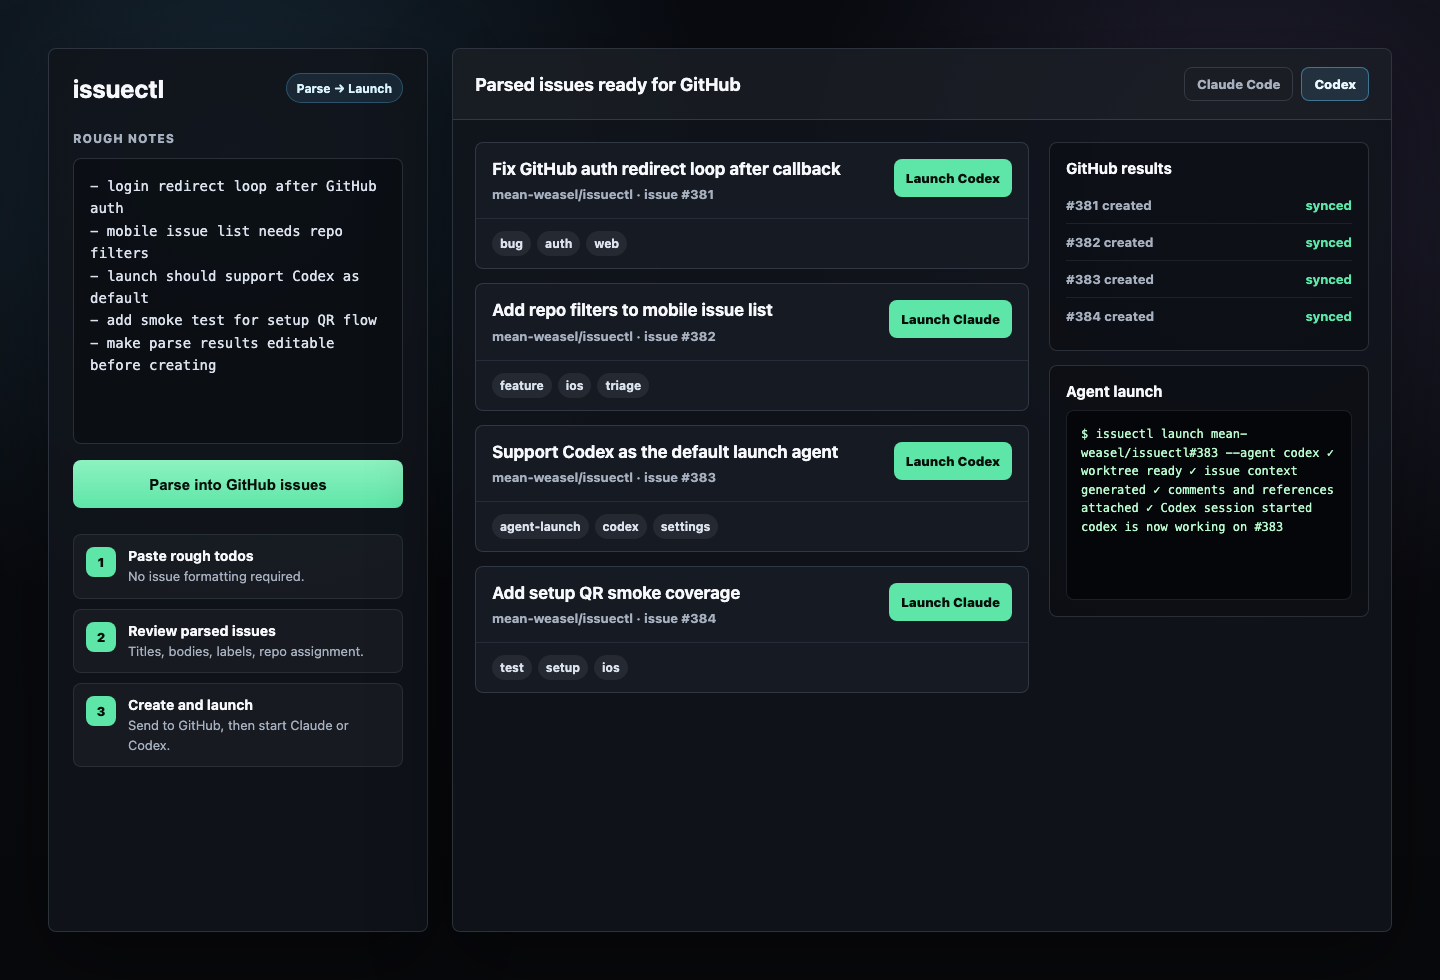
Task: Select the auth label tag
Action: (x=558, y=243)
